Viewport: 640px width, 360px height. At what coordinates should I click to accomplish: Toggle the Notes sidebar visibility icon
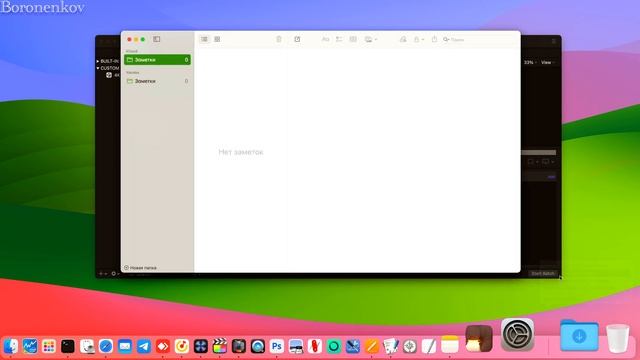pyautogui.click(x=157, y=39)
